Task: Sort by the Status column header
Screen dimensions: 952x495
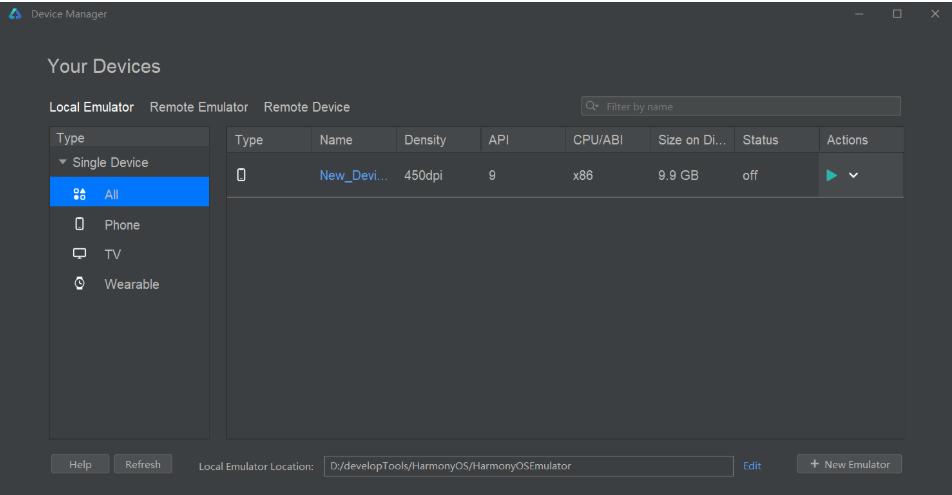Action: [x=760, y=140]
